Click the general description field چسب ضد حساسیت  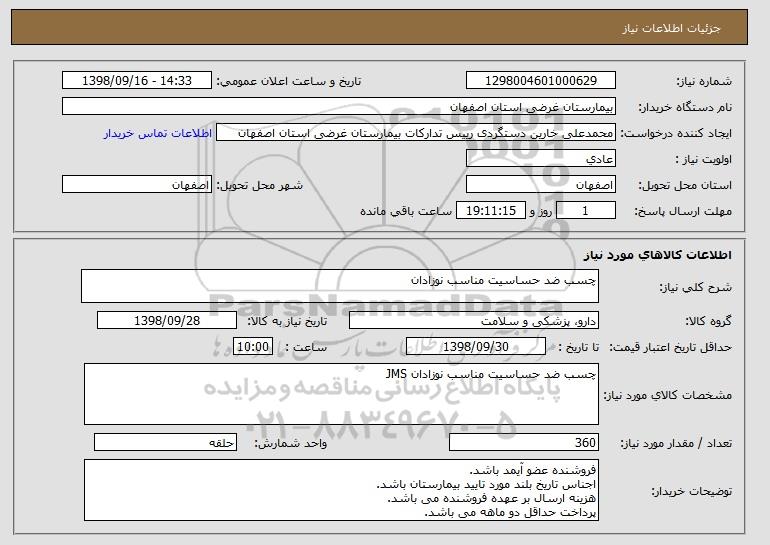tap(340, 286)
